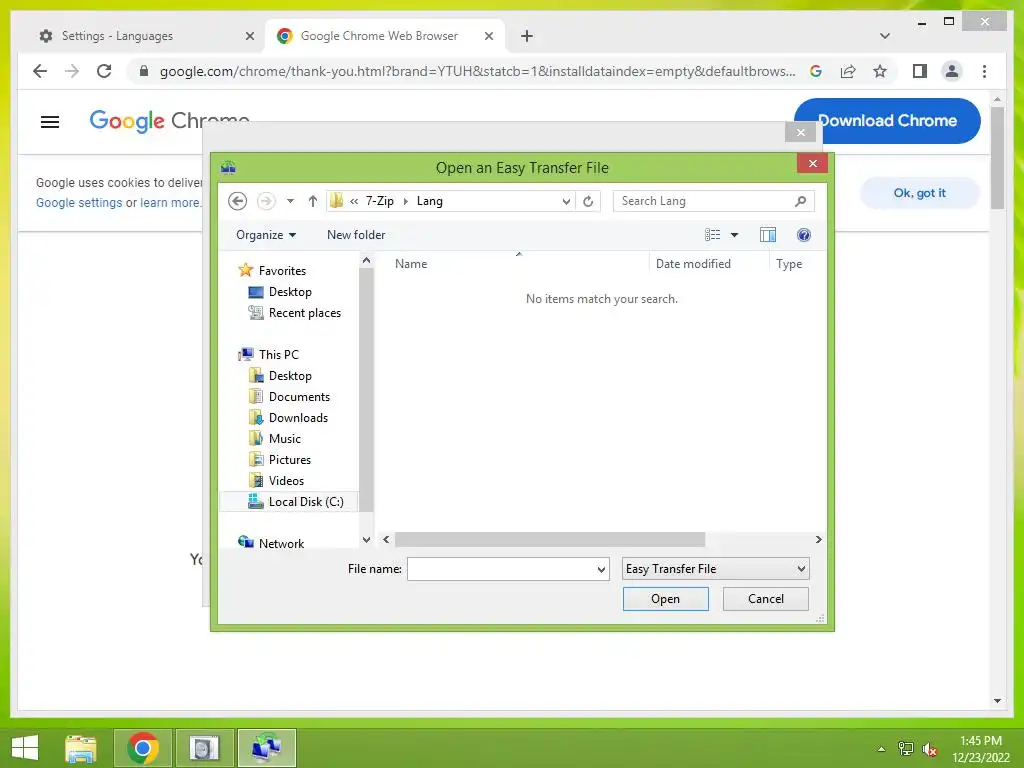This screenshot has height=768, width=1024.
Task: Click the dialog Back navigation arrow
Action: point(238,201)
